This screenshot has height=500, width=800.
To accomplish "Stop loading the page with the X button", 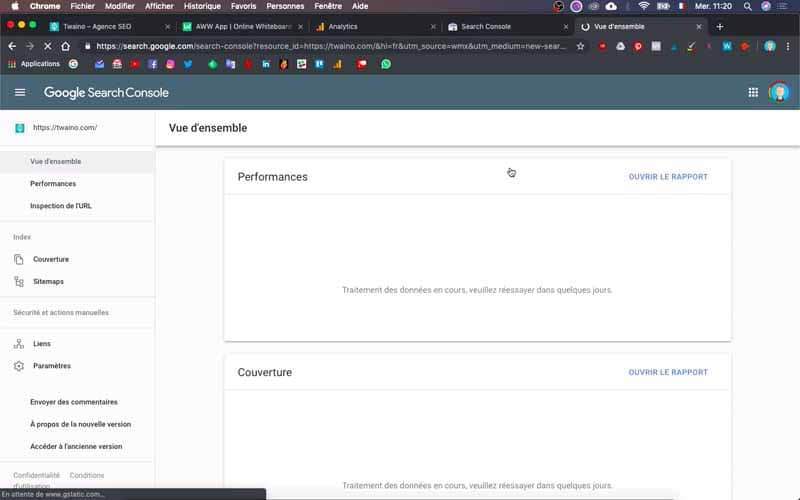I will (47, 46).
